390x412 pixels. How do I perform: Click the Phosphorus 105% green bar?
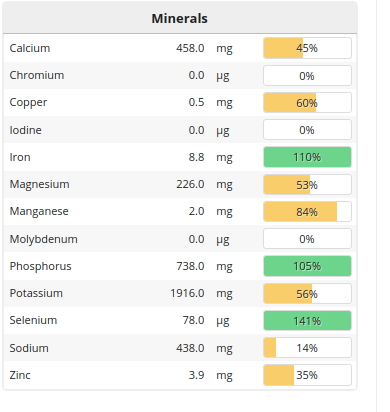307,266
